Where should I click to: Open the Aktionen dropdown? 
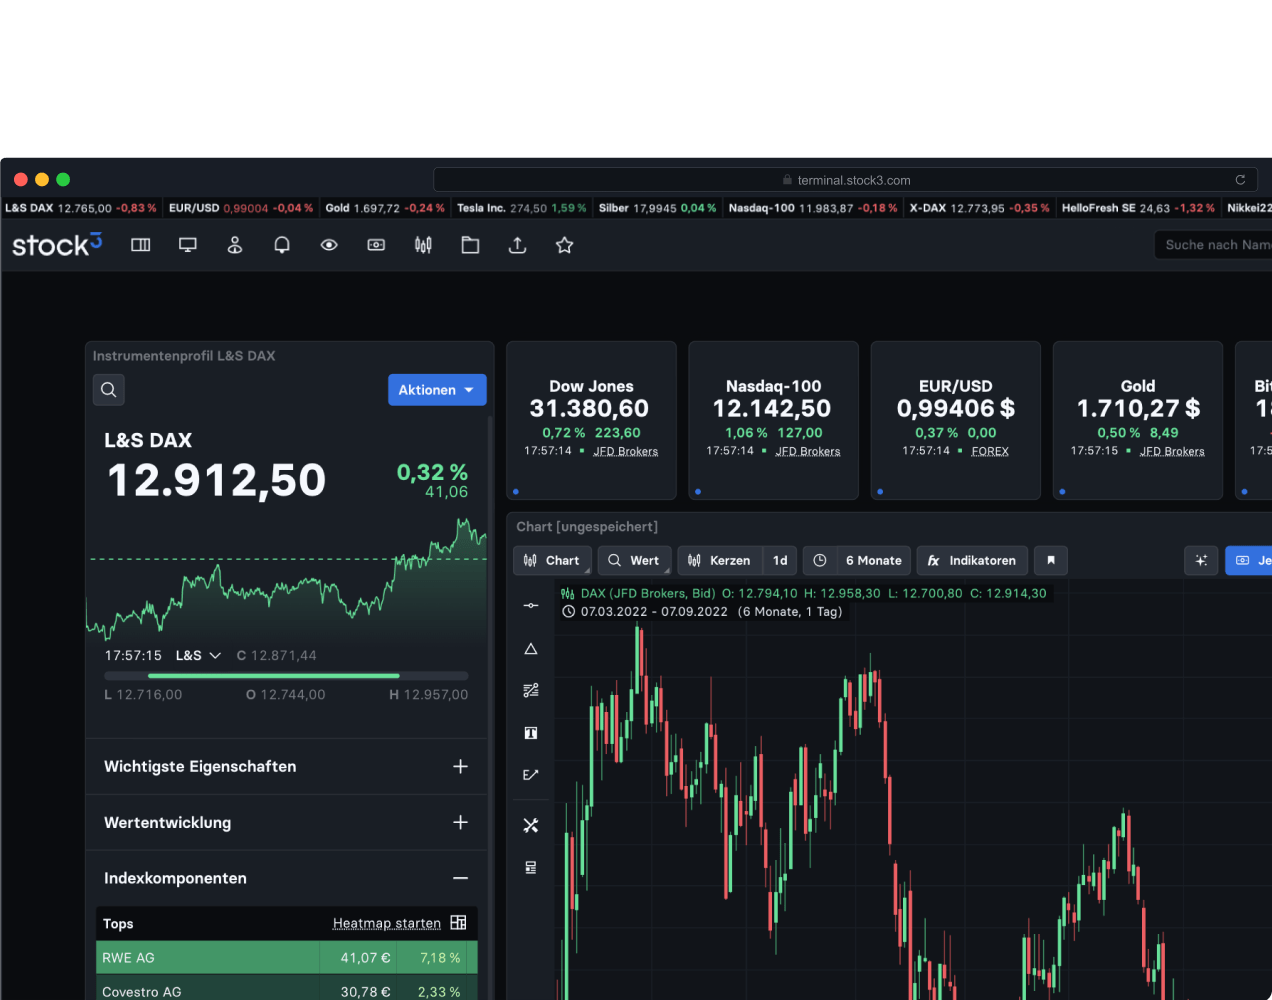tap(437, 390)
